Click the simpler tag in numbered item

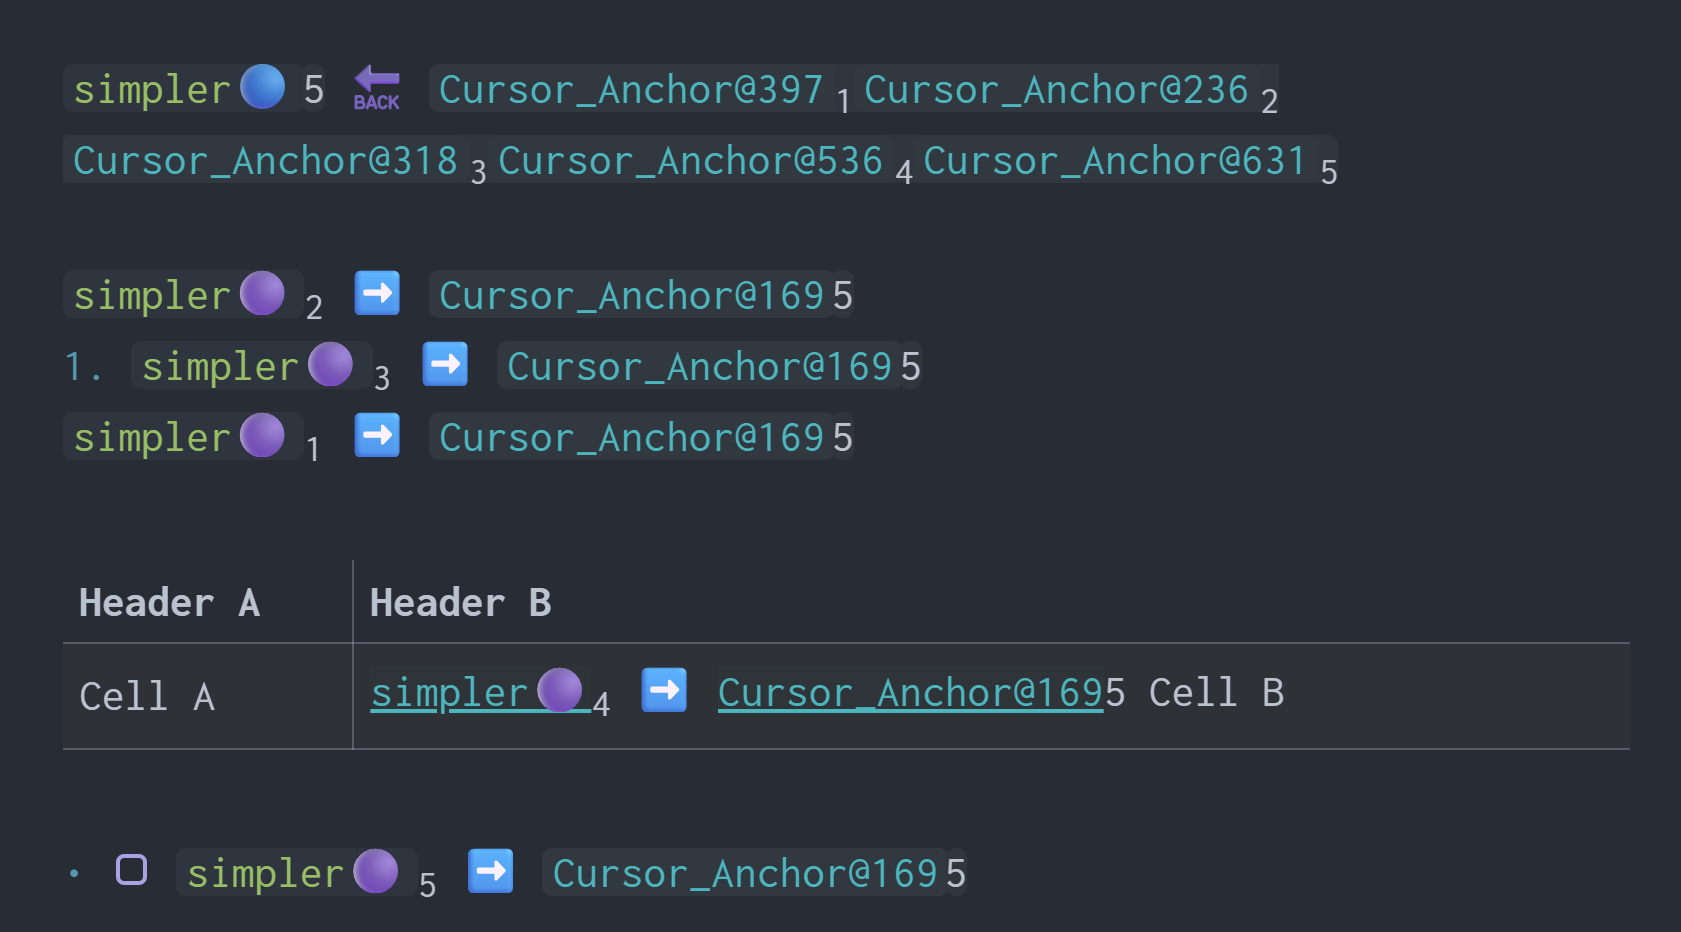pyautogui.click(x=220, y=367)
